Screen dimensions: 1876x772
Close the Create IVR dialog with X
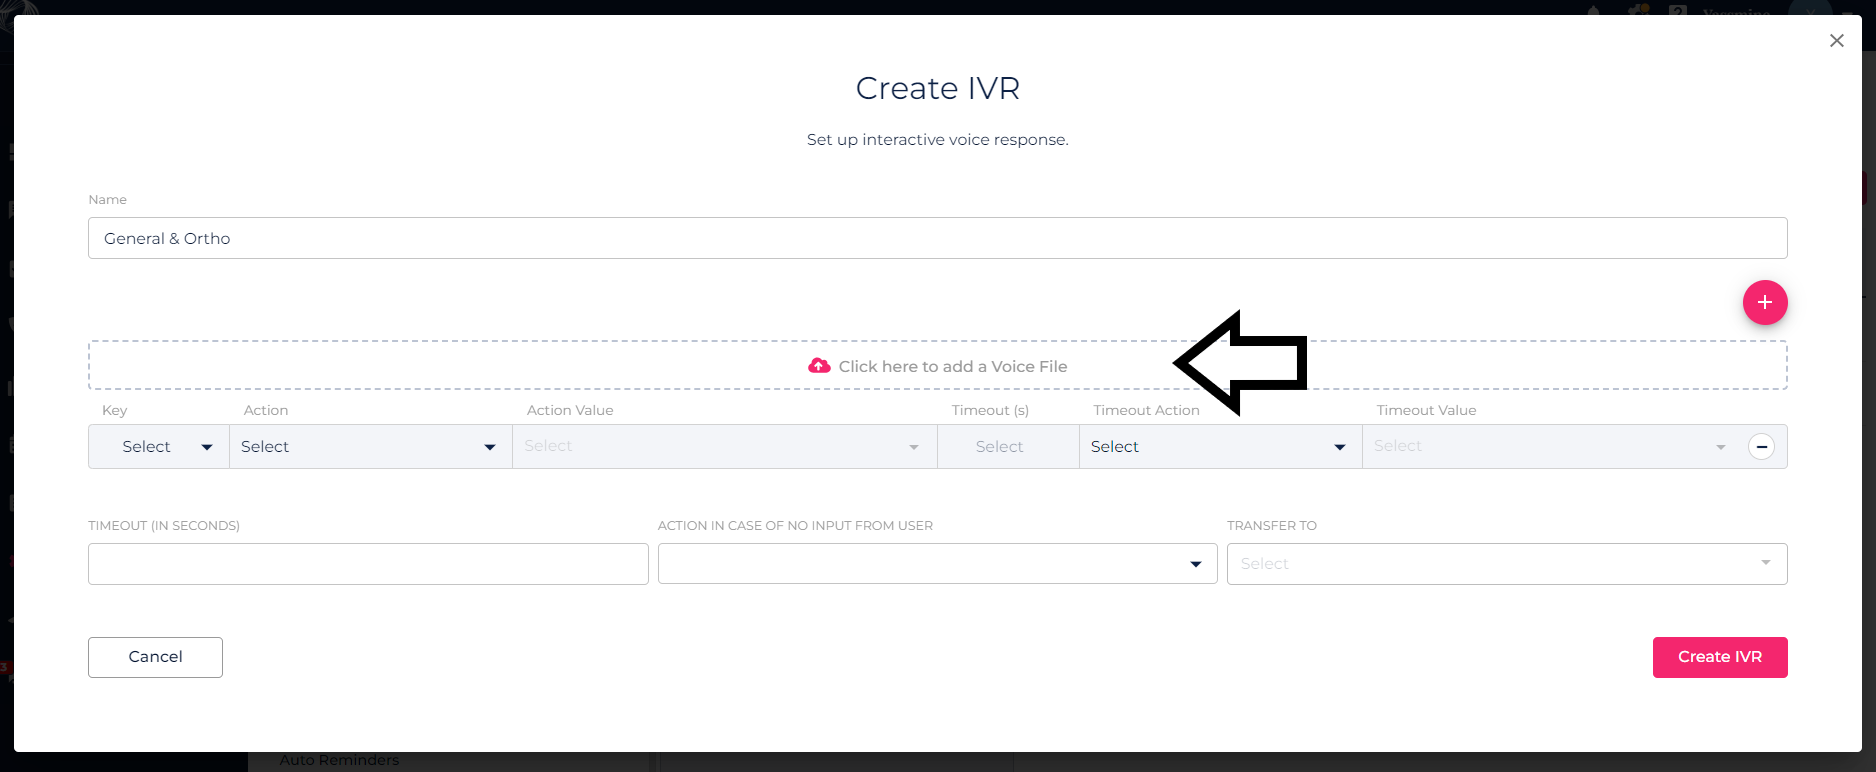pos(1836,41)
